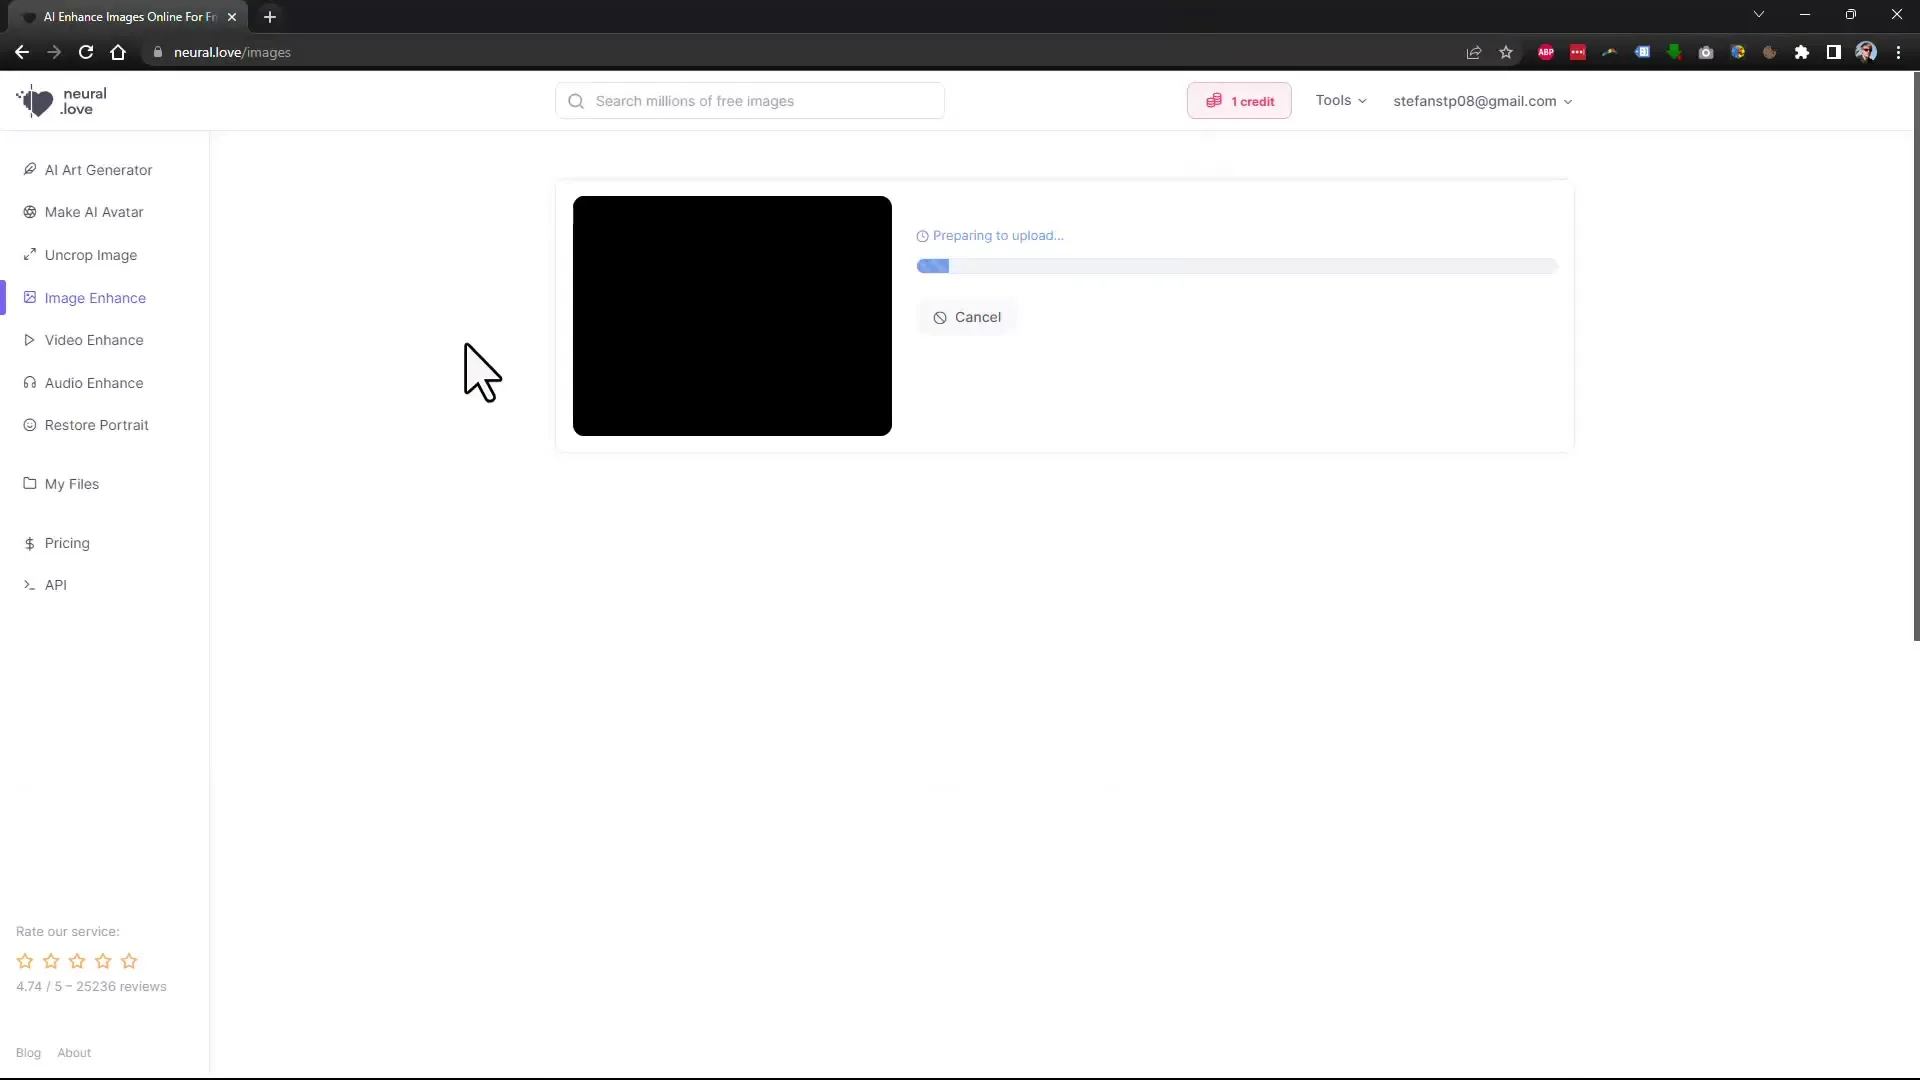Select the Make AI Avatar tool
This screenshot has width=1920, height=1080.
94,211
